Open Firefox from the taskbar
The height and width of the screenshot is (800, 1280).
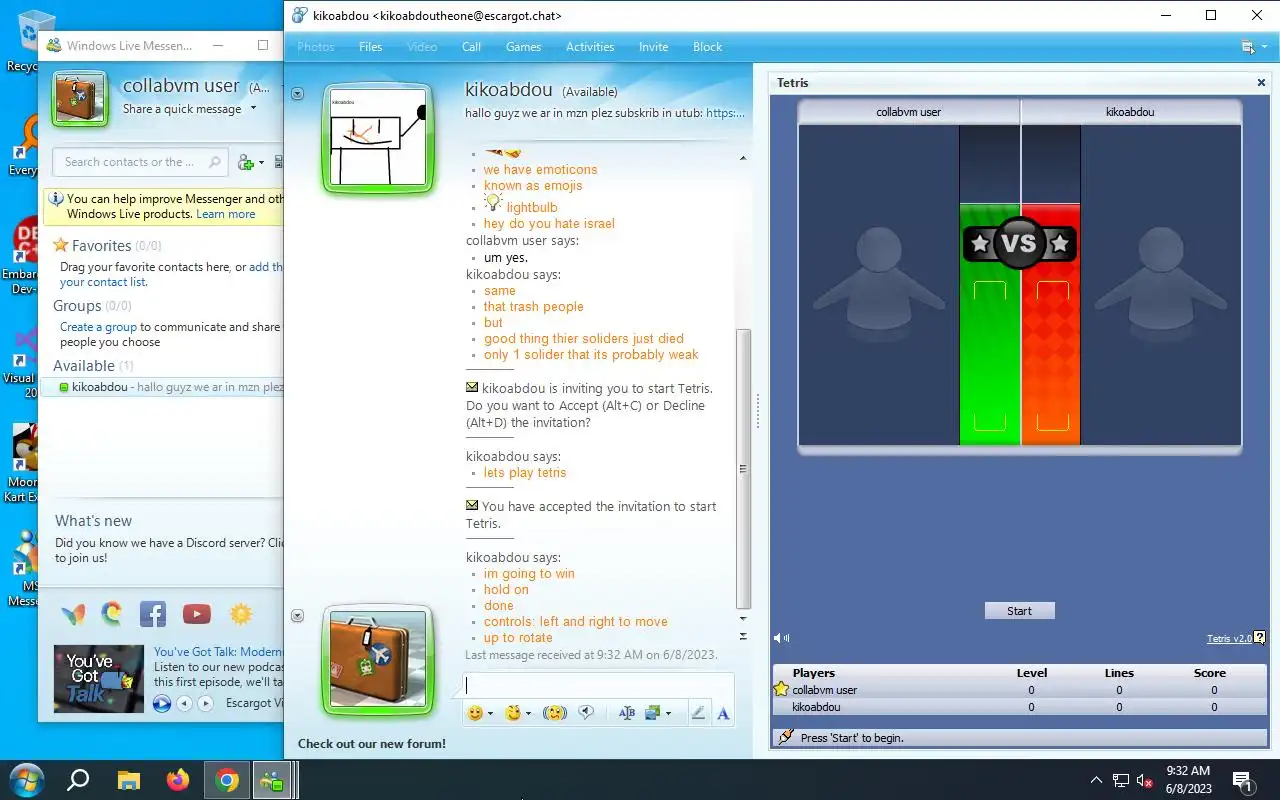click(x=178, y=780)
